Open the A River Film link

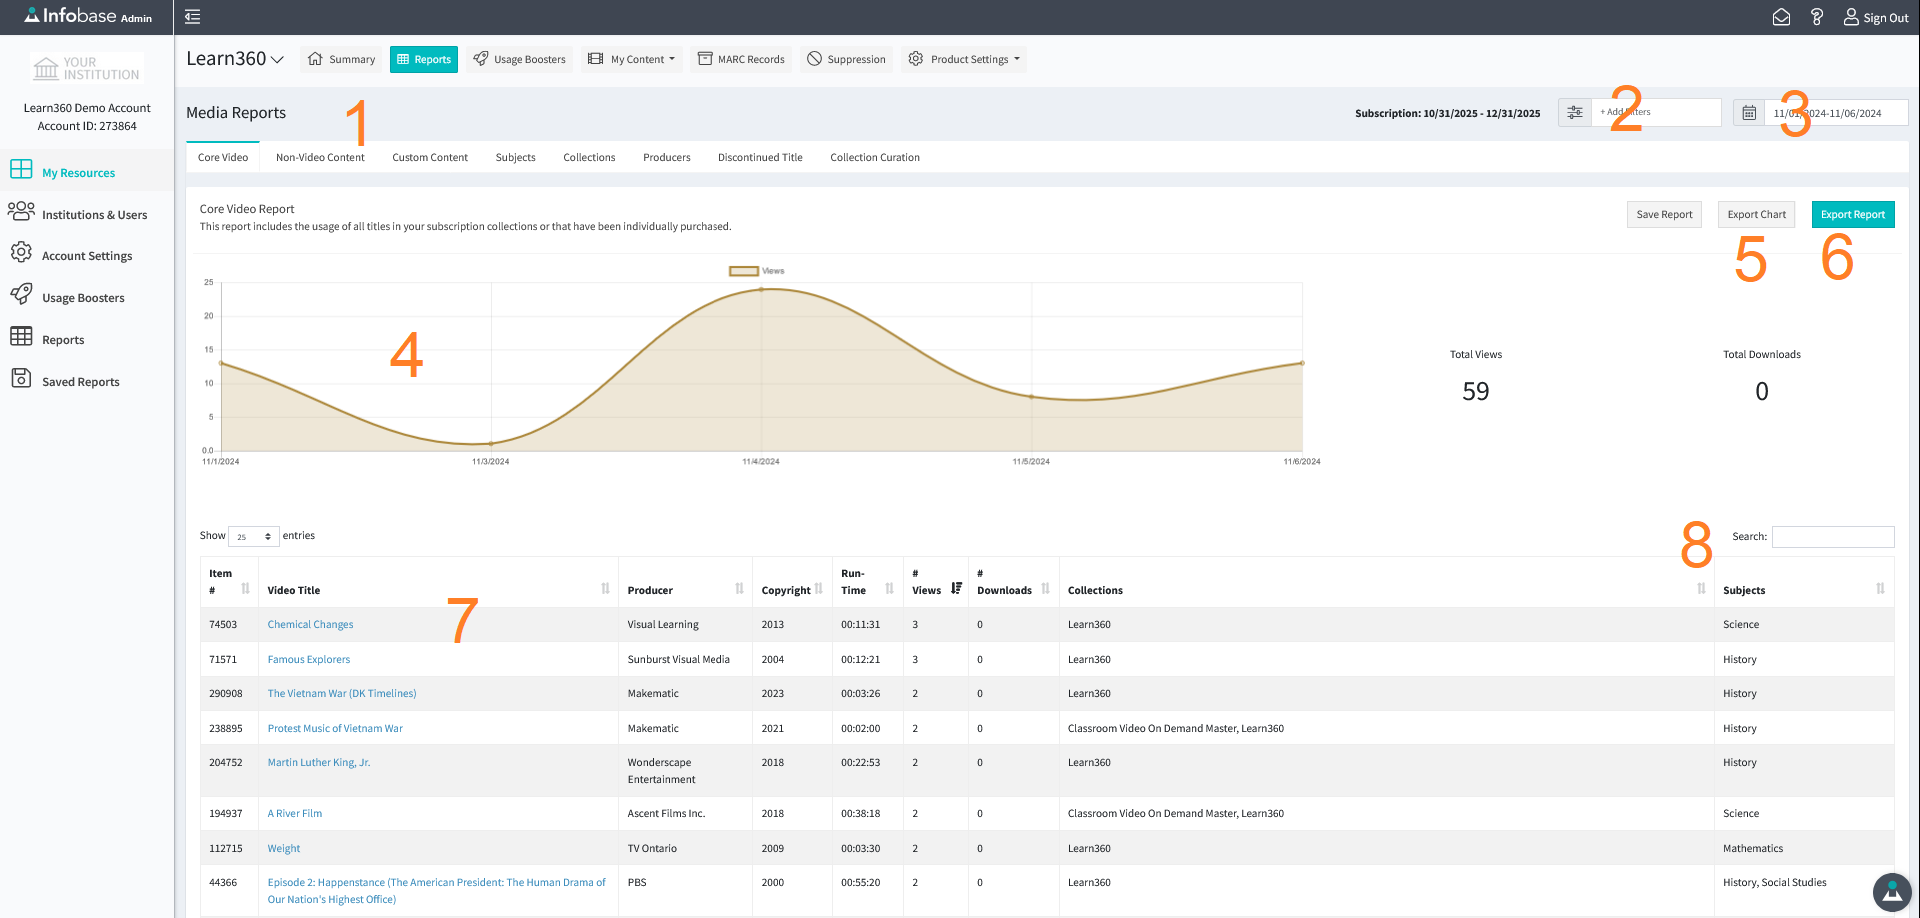tap(295, 813)
